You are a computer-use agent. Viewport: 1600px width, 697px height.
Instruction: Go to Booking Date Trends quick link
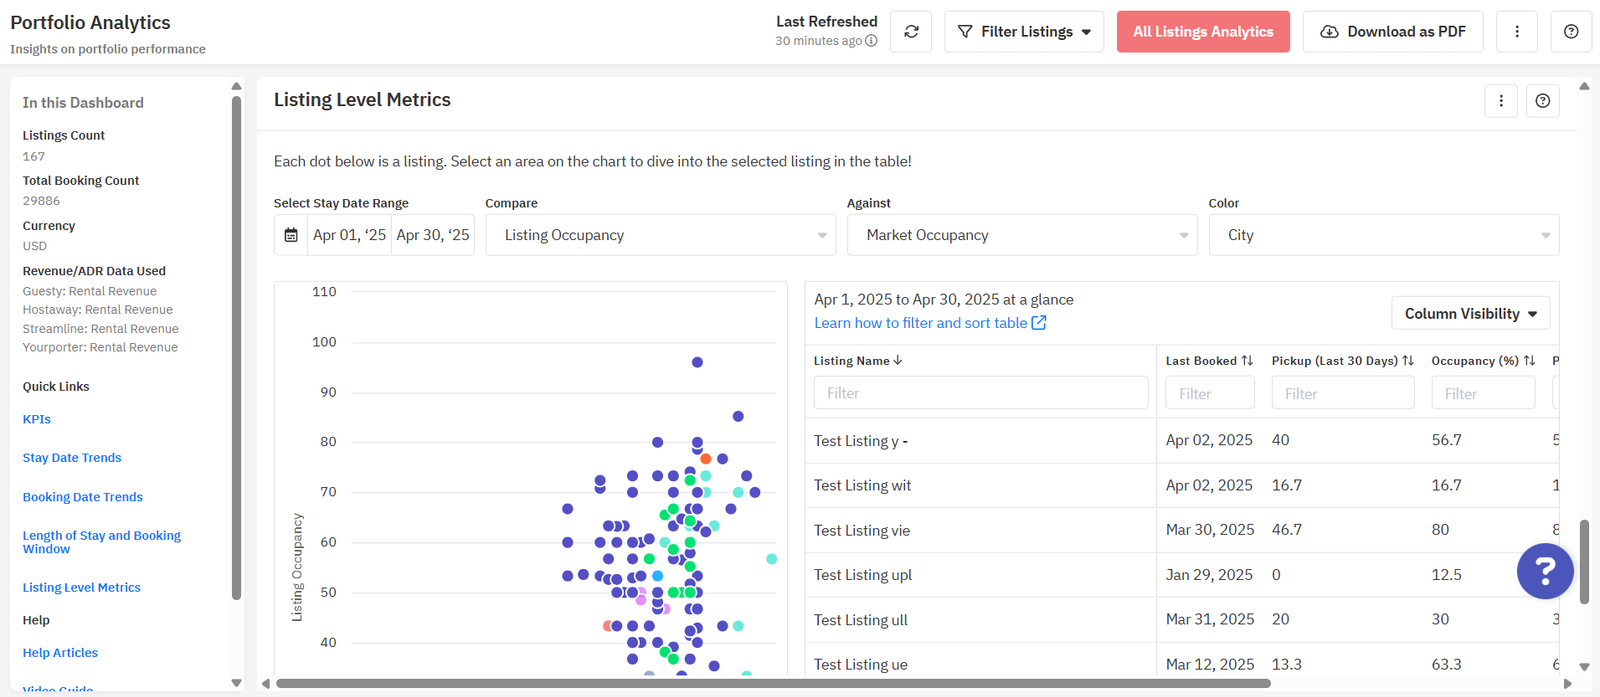tap(83, 497)
